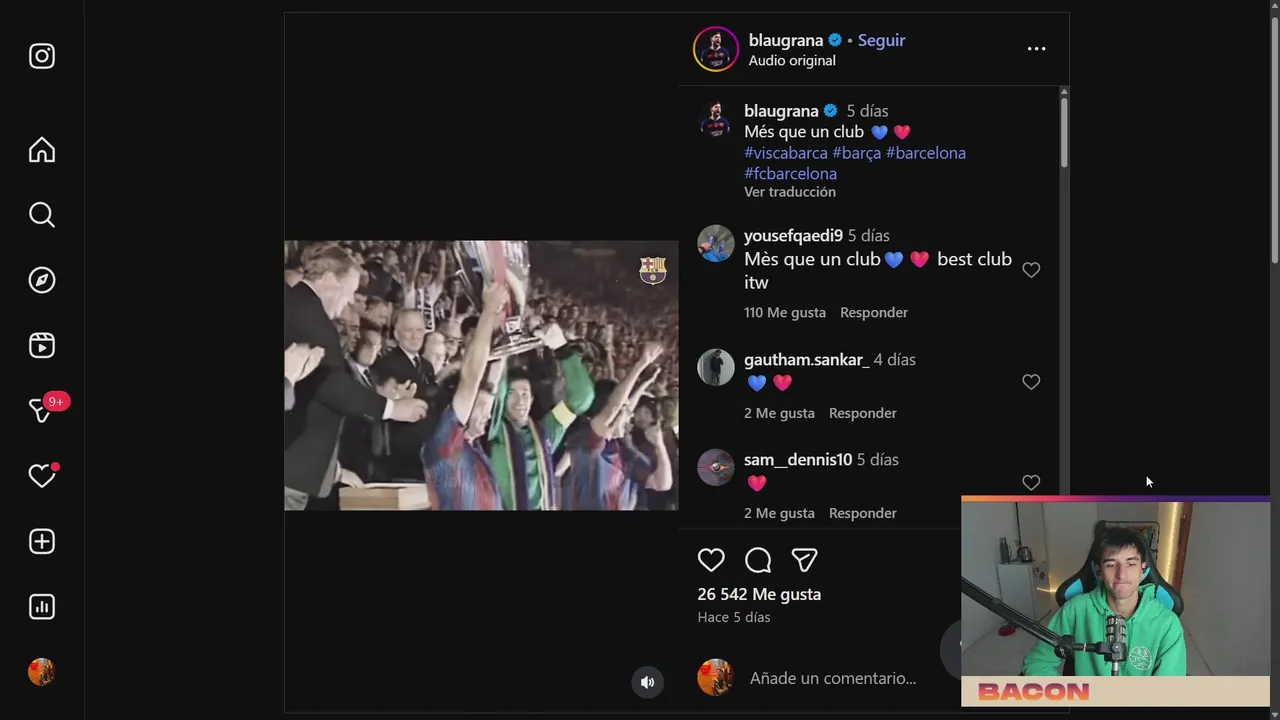Click the comments scrollbar
Viewport: 1280px width, 720px height.
pyautogui.click(x=1064, y=130)
